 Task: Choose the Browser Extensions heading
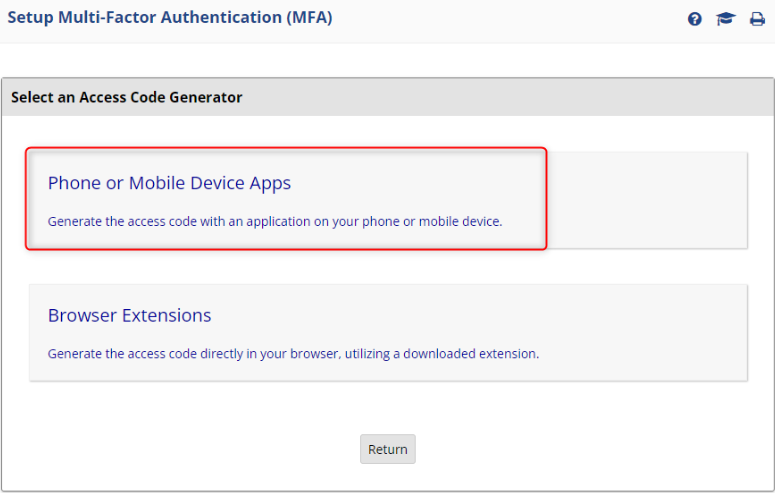(x=129, y=315)
